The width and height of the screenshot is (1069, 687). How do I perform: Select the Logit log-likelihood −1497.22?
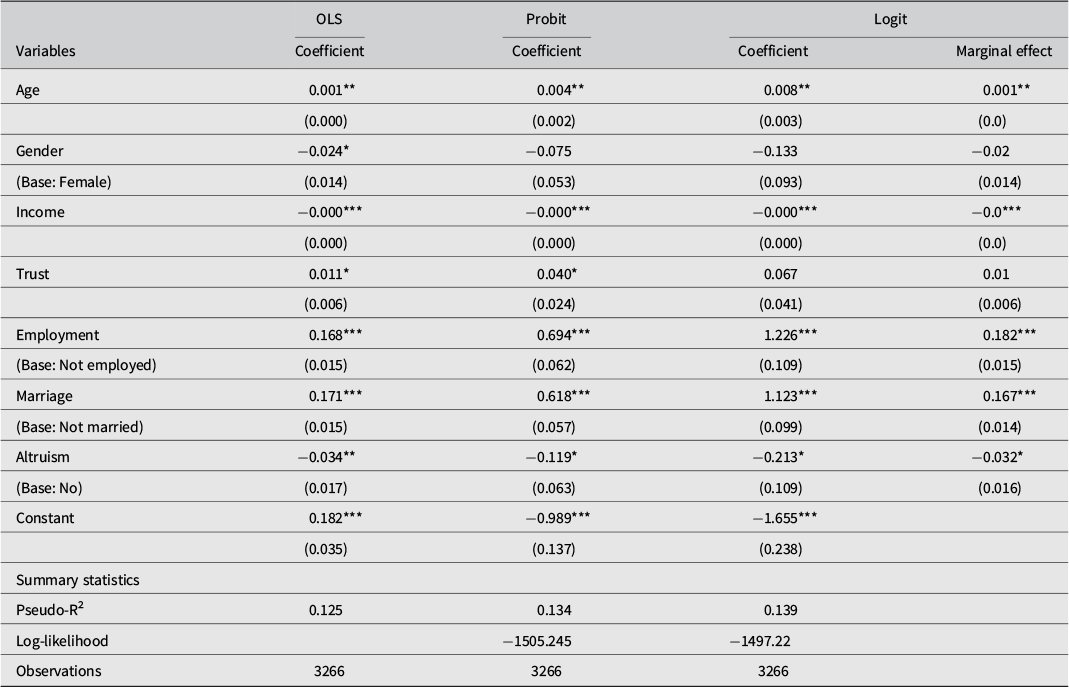point(760,641)
